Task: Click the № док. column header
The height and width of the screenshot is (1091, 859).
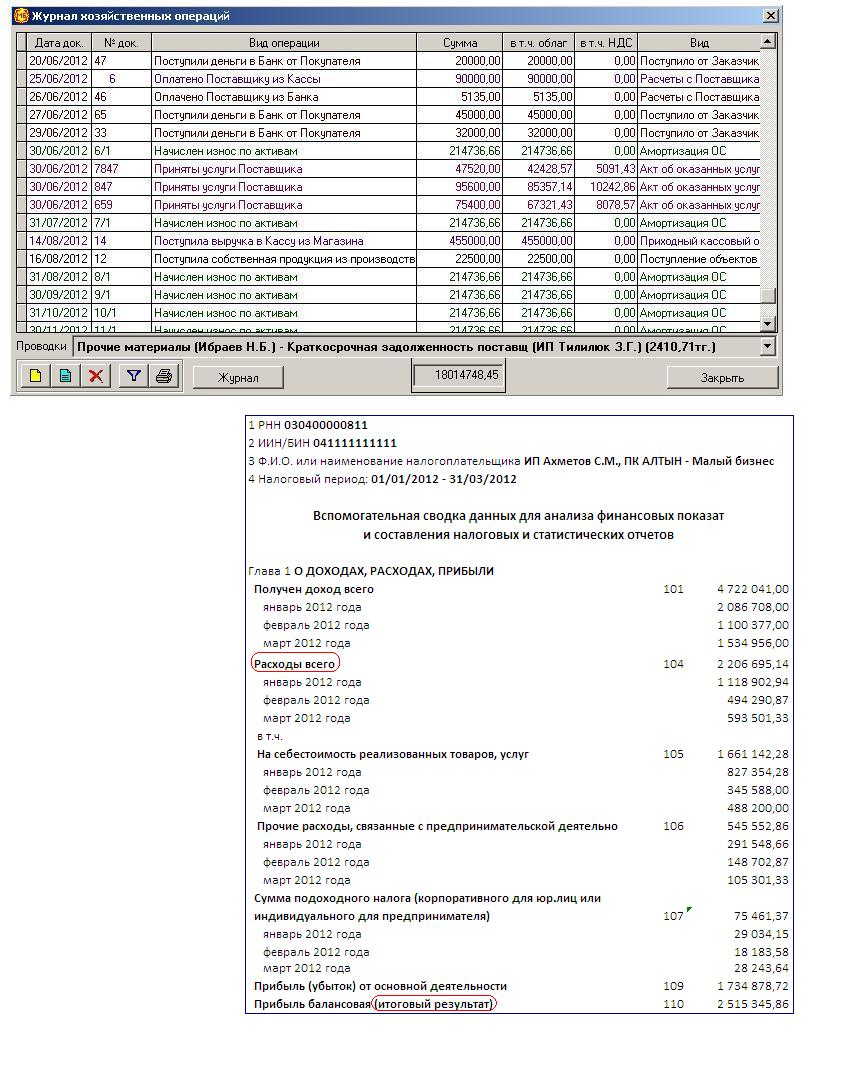Action: point(122,42)
